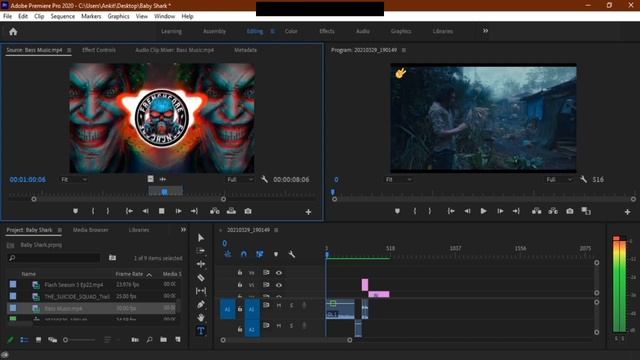Click Overwrite in the Source monitor
This screenshot has width=640, height=360.
click(231, 211)
